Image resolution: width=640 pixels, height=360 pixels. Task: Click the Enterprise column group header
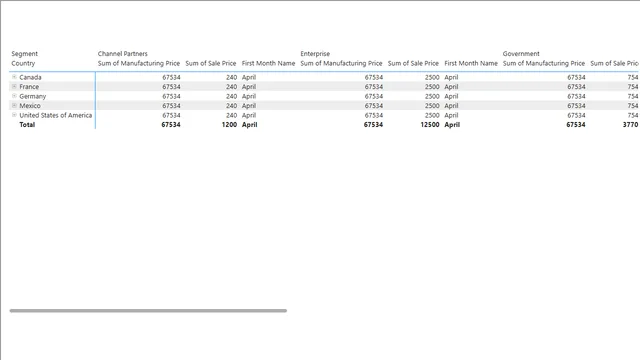[315, 53]
